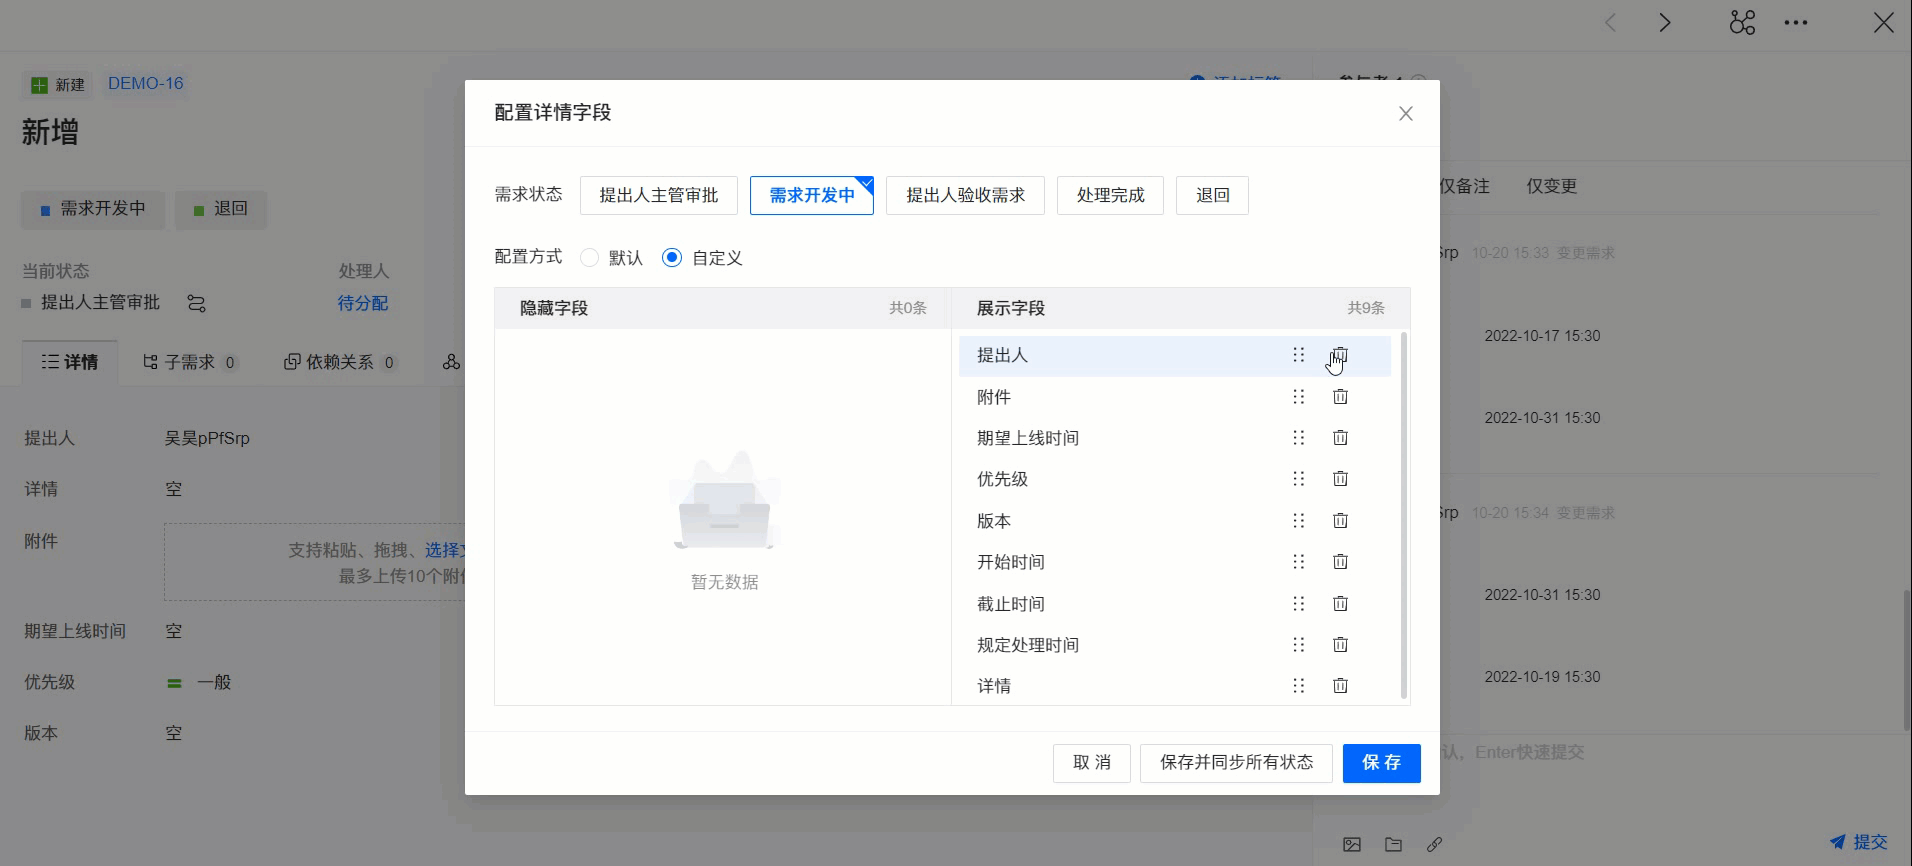Switch to 依赖关系 tab
Image resolution: width=1912 pixels, height=866 pixels.
340,362
